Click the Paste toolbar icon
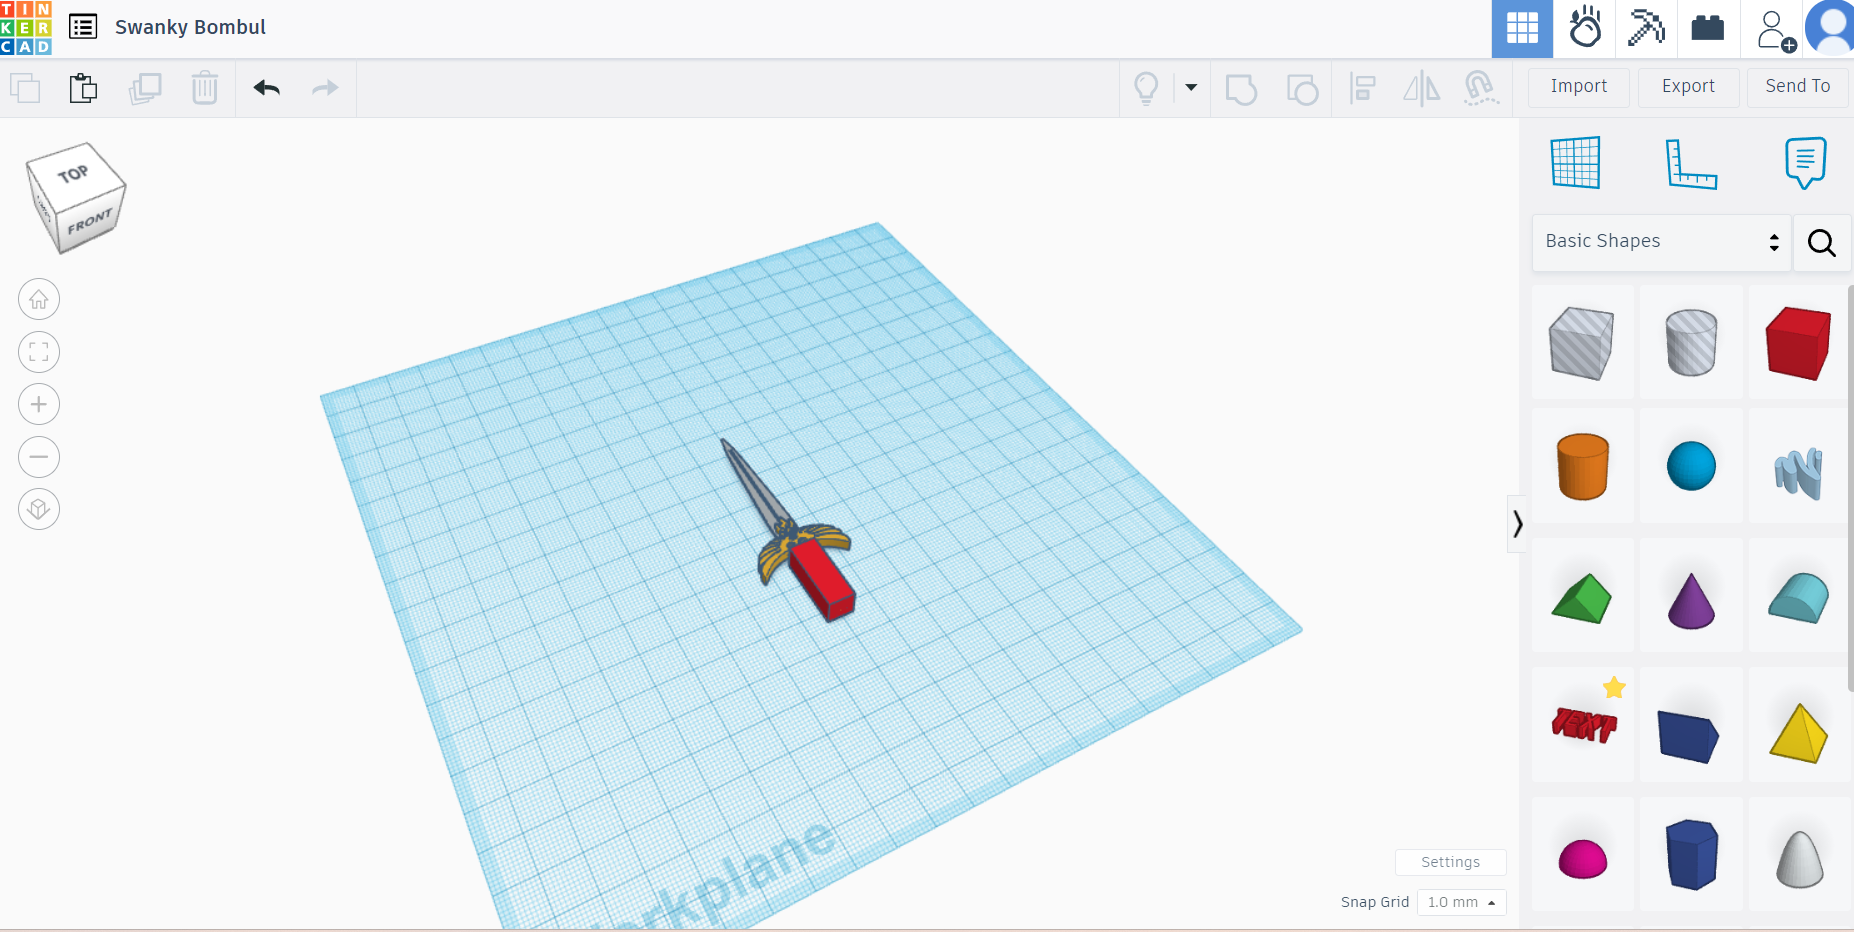The image size is (1854, 932). [84, 88]
